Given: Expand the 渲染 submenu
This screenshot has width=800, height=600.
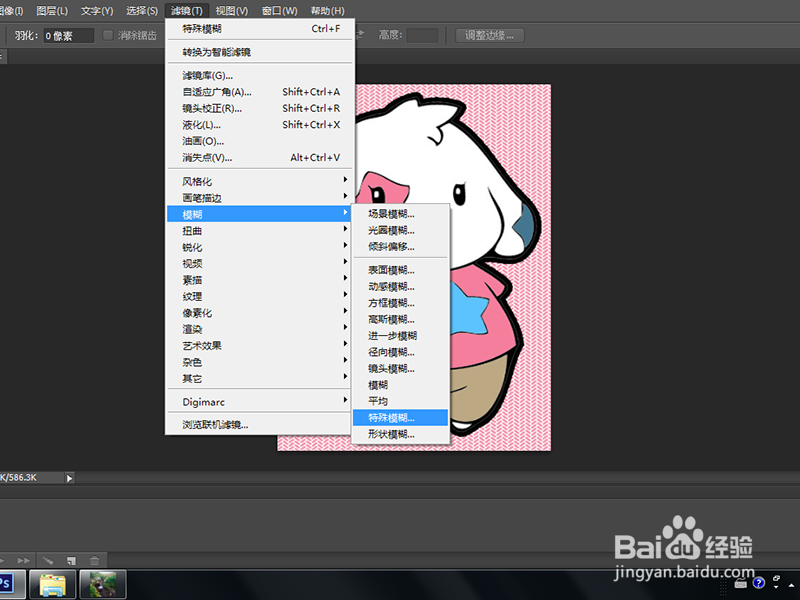Looking at the screenshot, I should (260, 329).
